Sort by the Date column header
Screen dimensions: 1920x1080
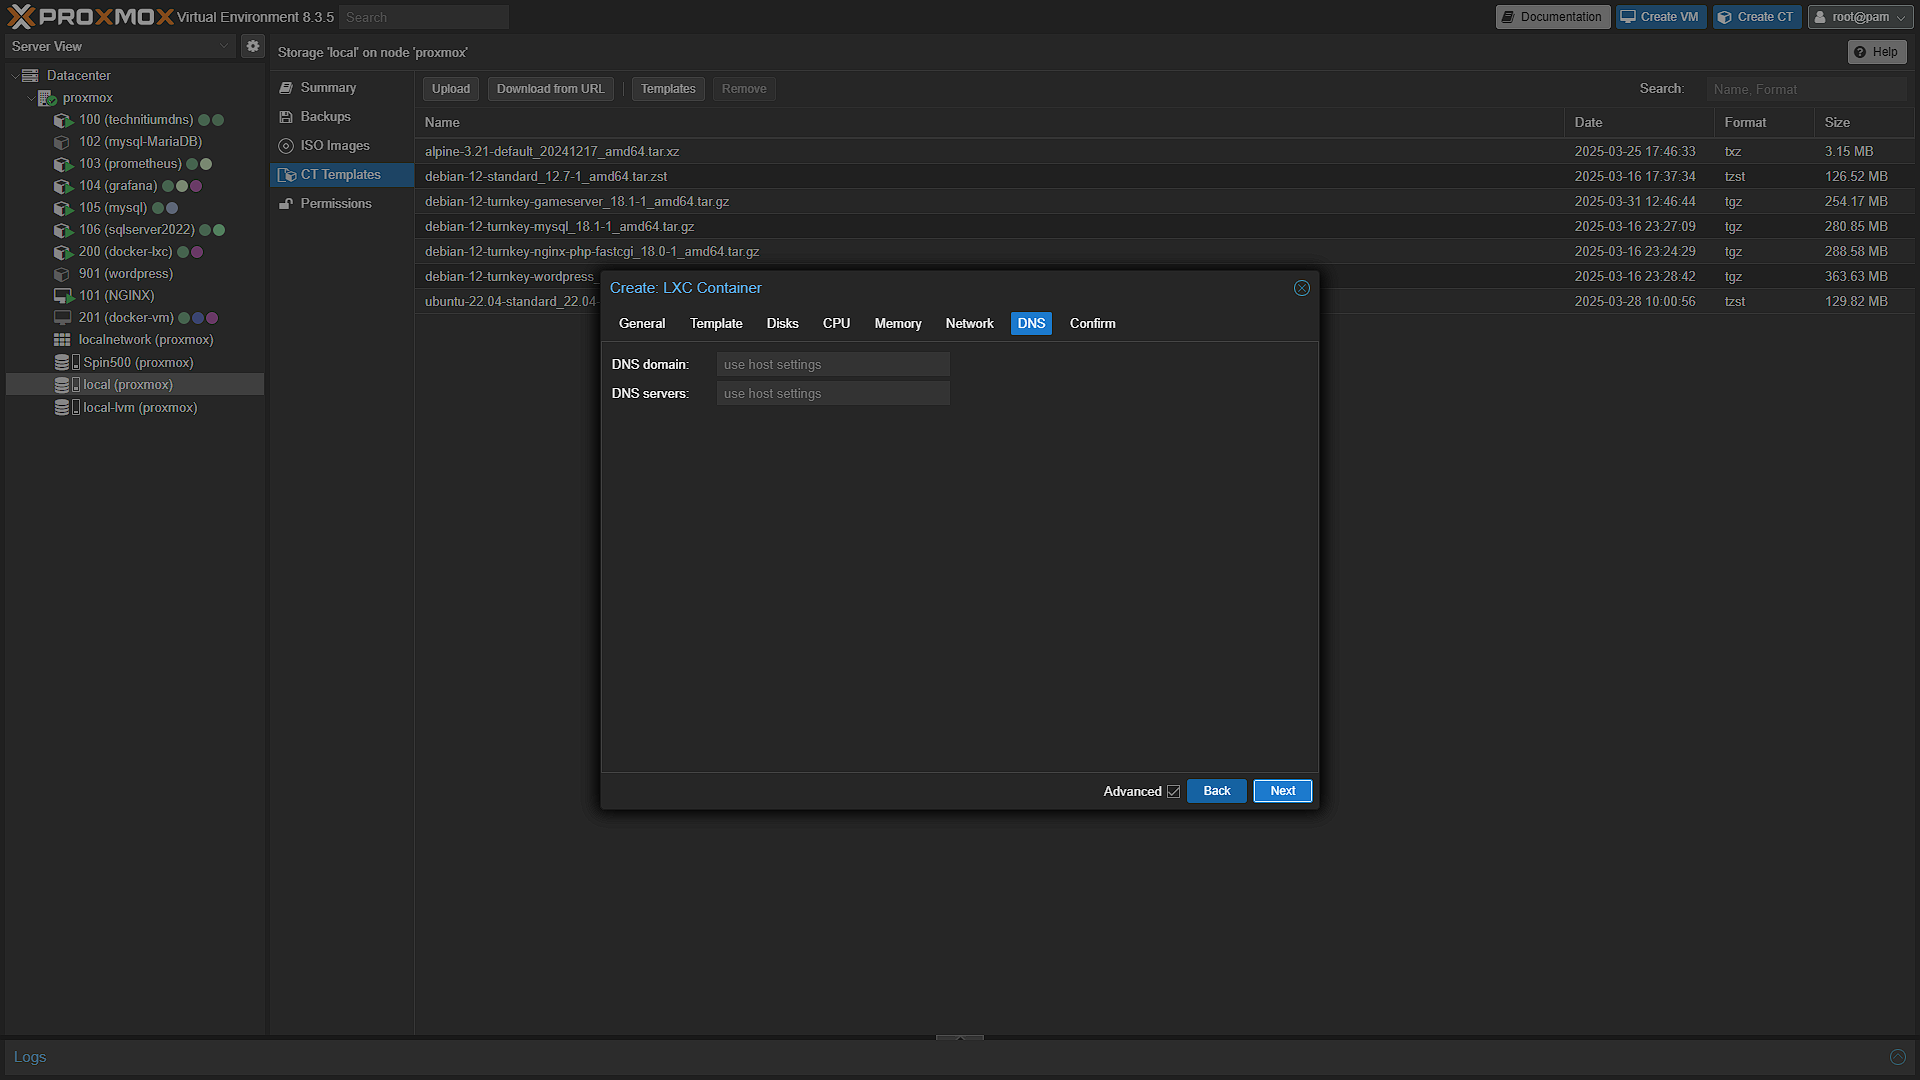tap(1639, 122)
